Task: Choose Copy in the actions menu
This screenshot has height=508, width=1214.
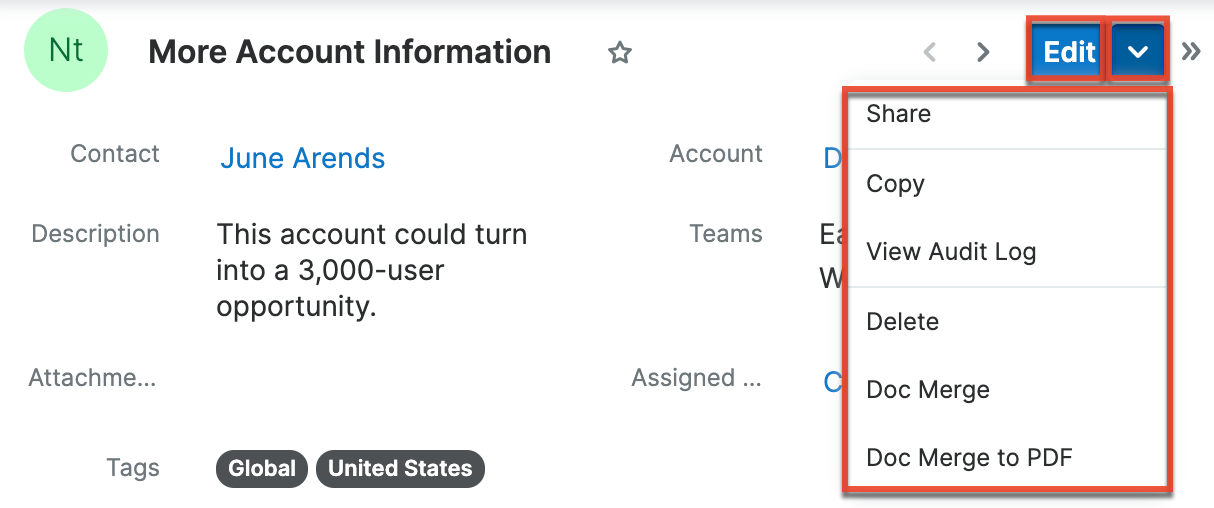Action: pyautogui.click(x=895, y=184)
